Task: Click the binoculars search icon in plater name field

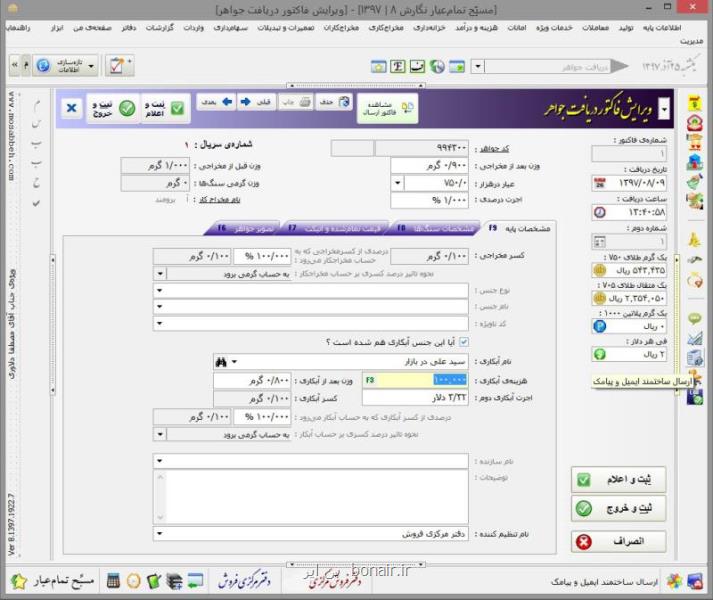Action: 221,362
